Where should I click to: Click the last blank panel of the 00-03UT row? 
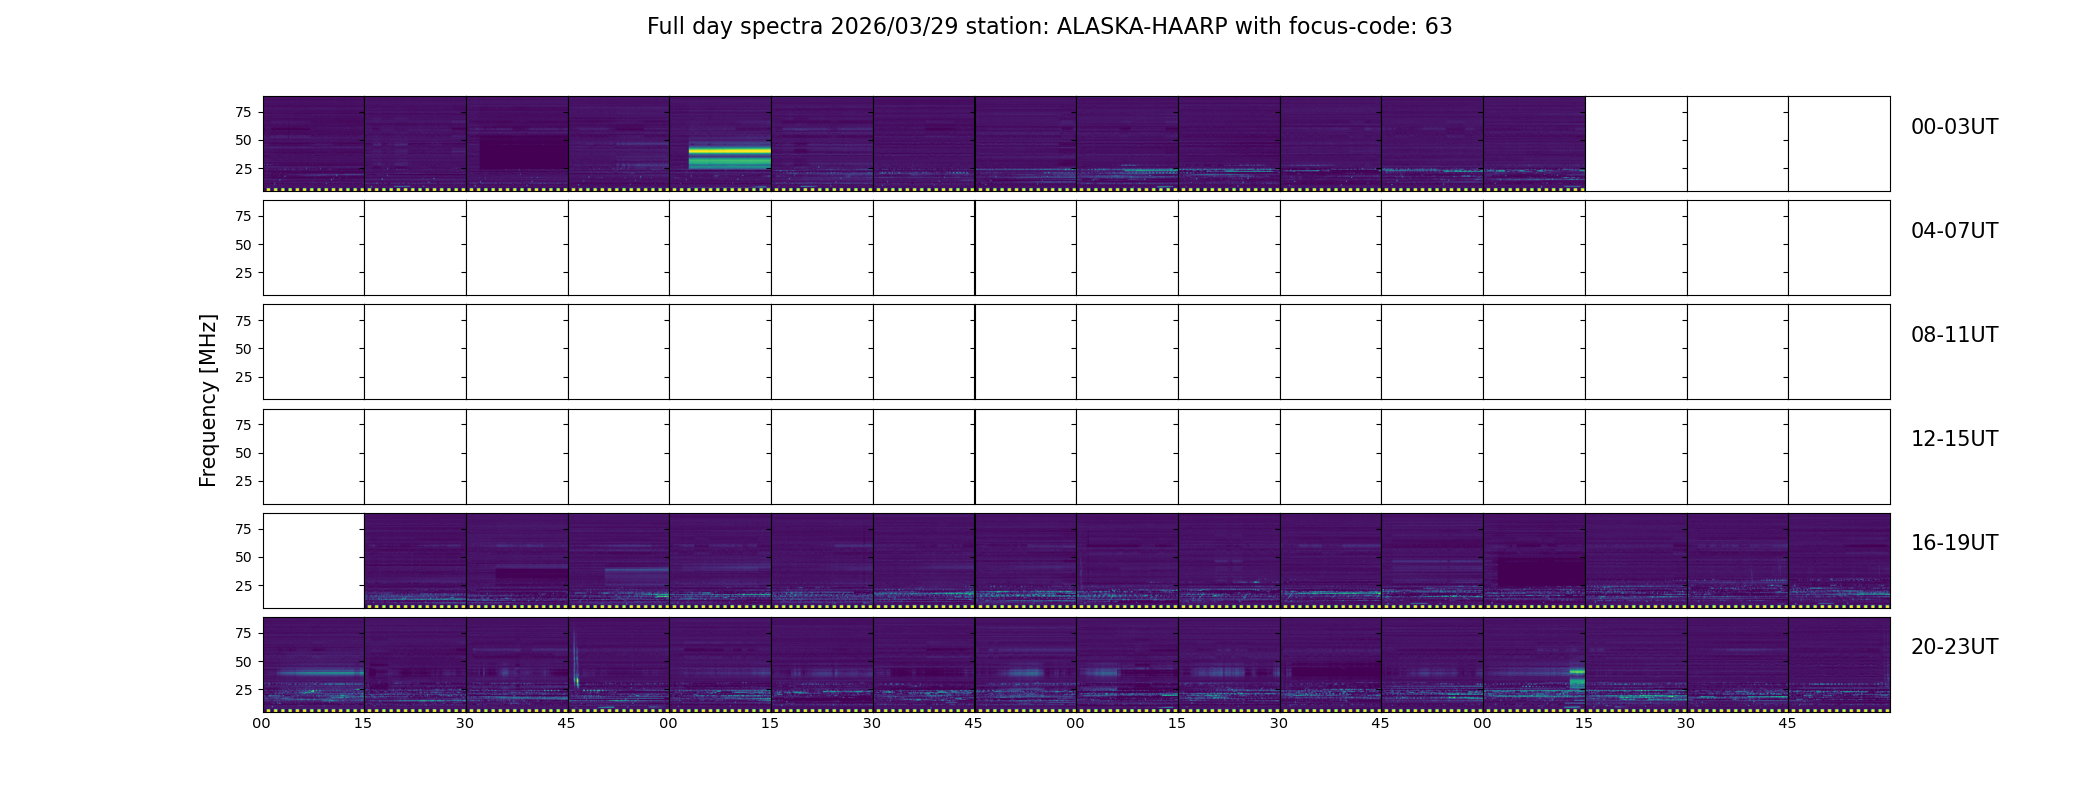point(1839,144)
